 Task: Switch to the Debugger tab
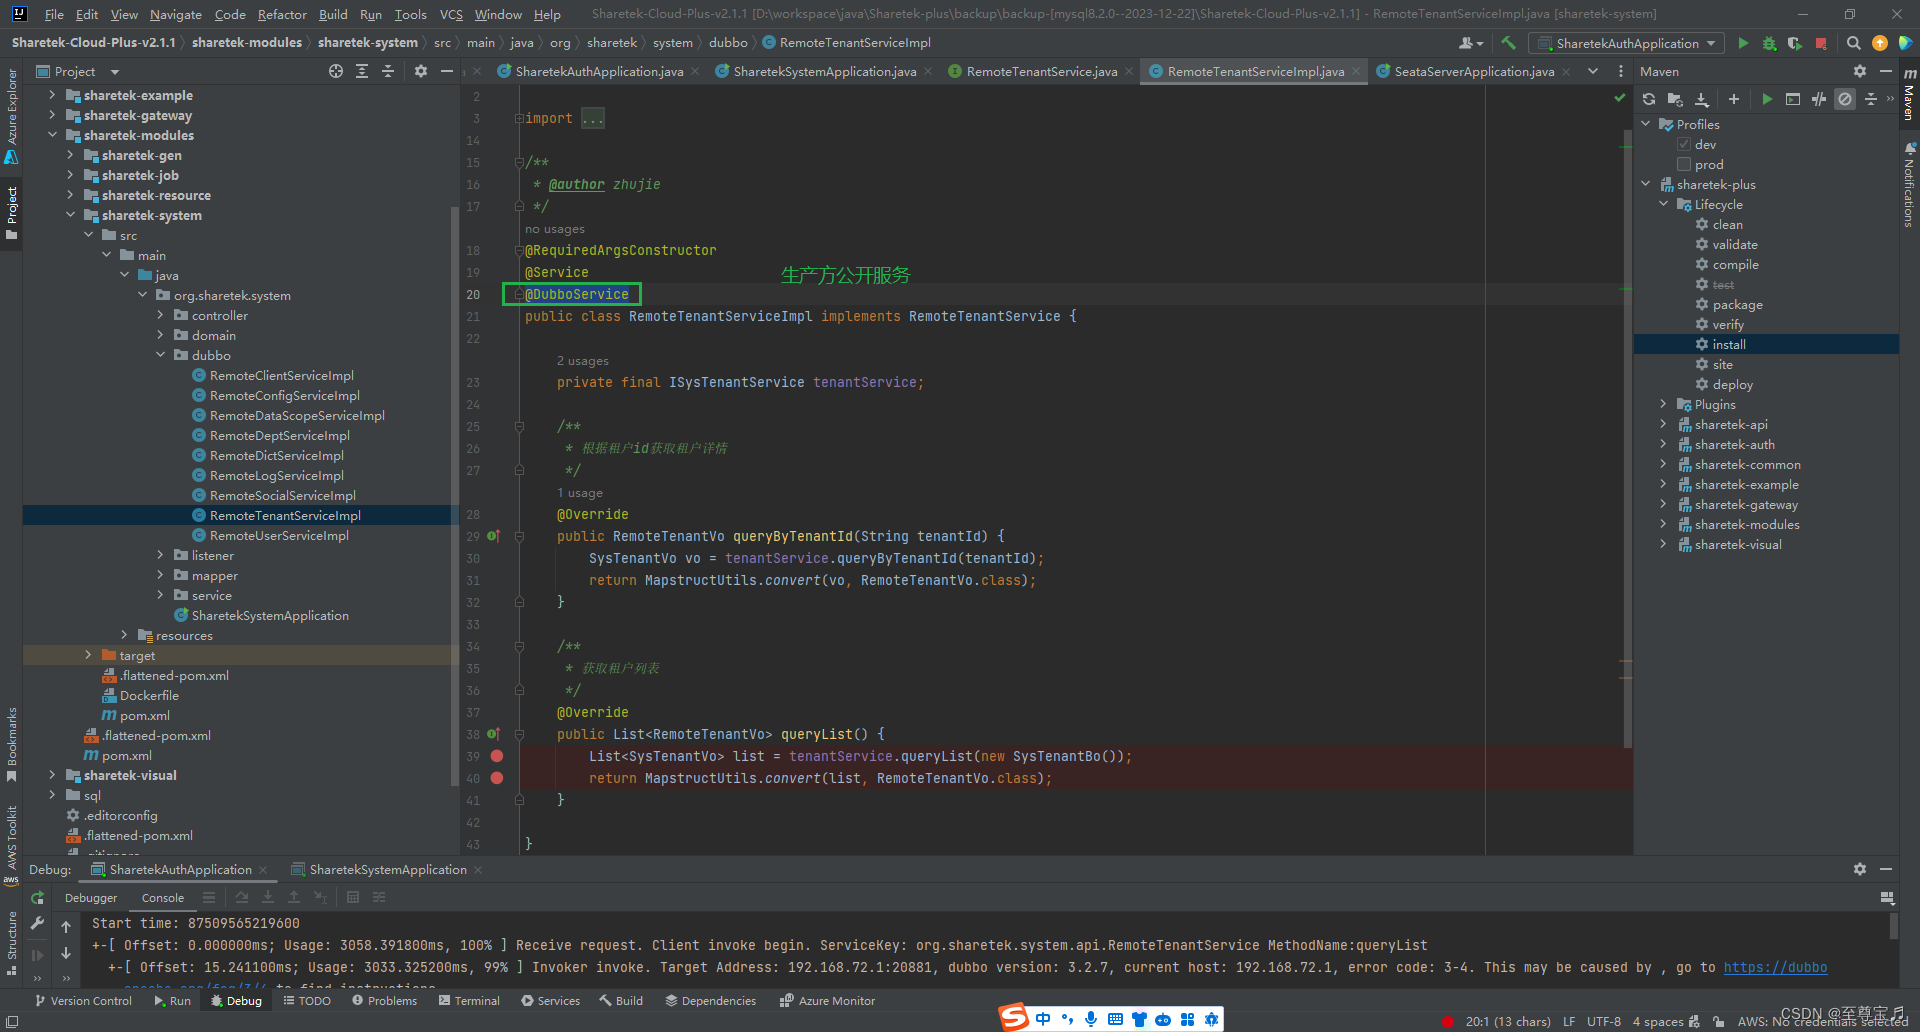tap(91, 898)
